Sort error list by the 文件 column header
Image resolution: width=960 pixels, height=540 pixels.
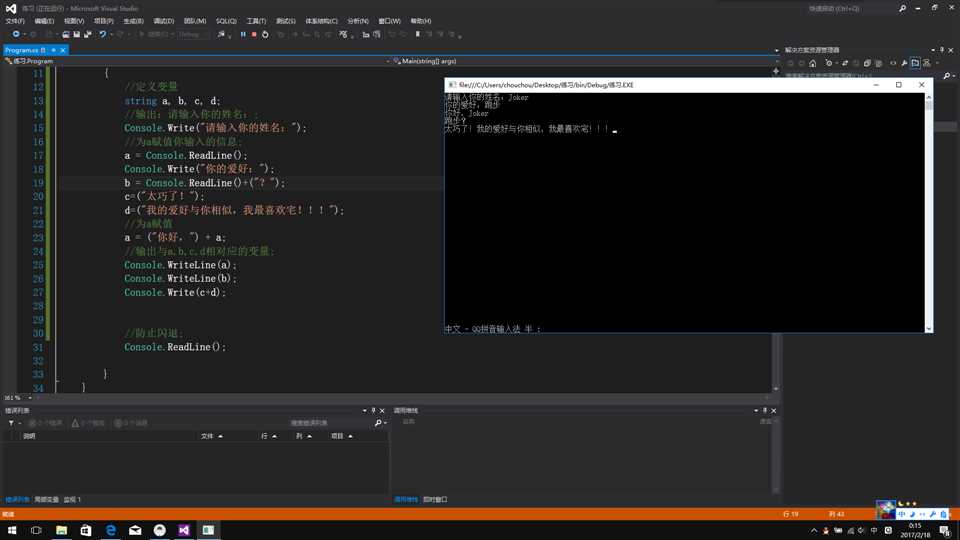[207, 436]
